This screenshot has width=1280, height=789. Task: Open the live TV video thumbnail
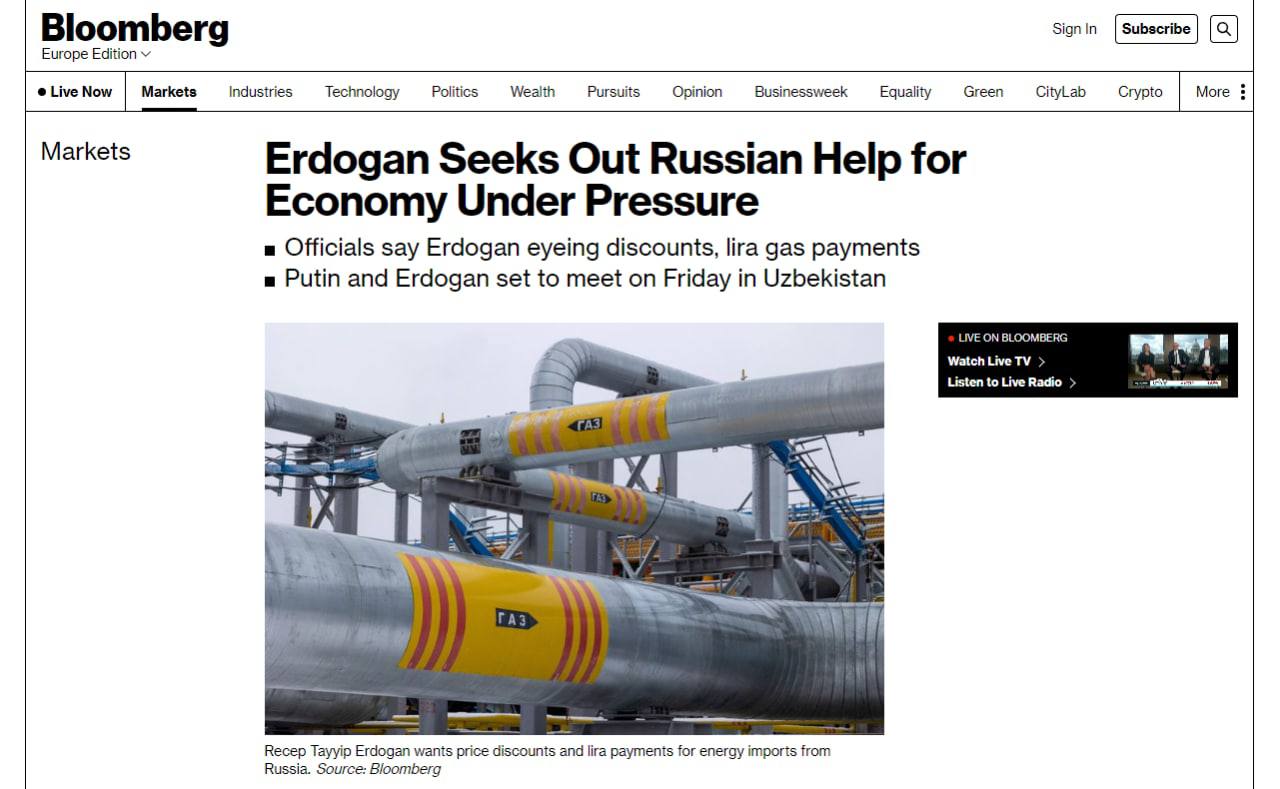(1178, 361)
